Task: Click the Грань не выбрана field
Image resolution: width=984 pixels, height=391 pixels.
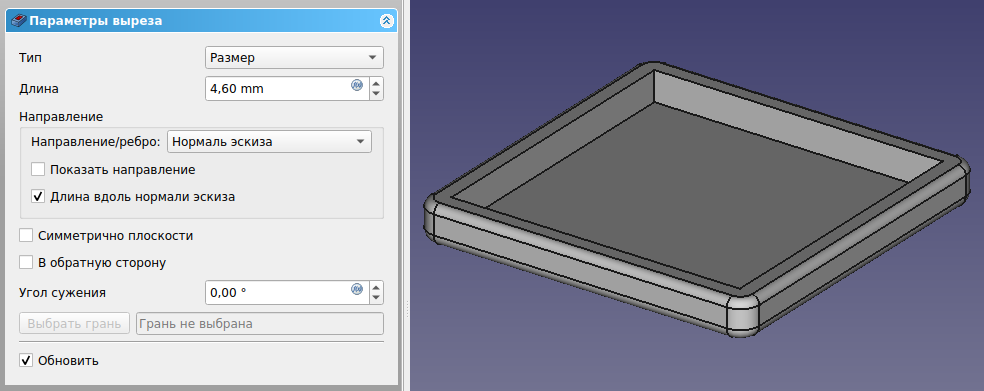Action: pyautogui.click(x=260, y=324)
